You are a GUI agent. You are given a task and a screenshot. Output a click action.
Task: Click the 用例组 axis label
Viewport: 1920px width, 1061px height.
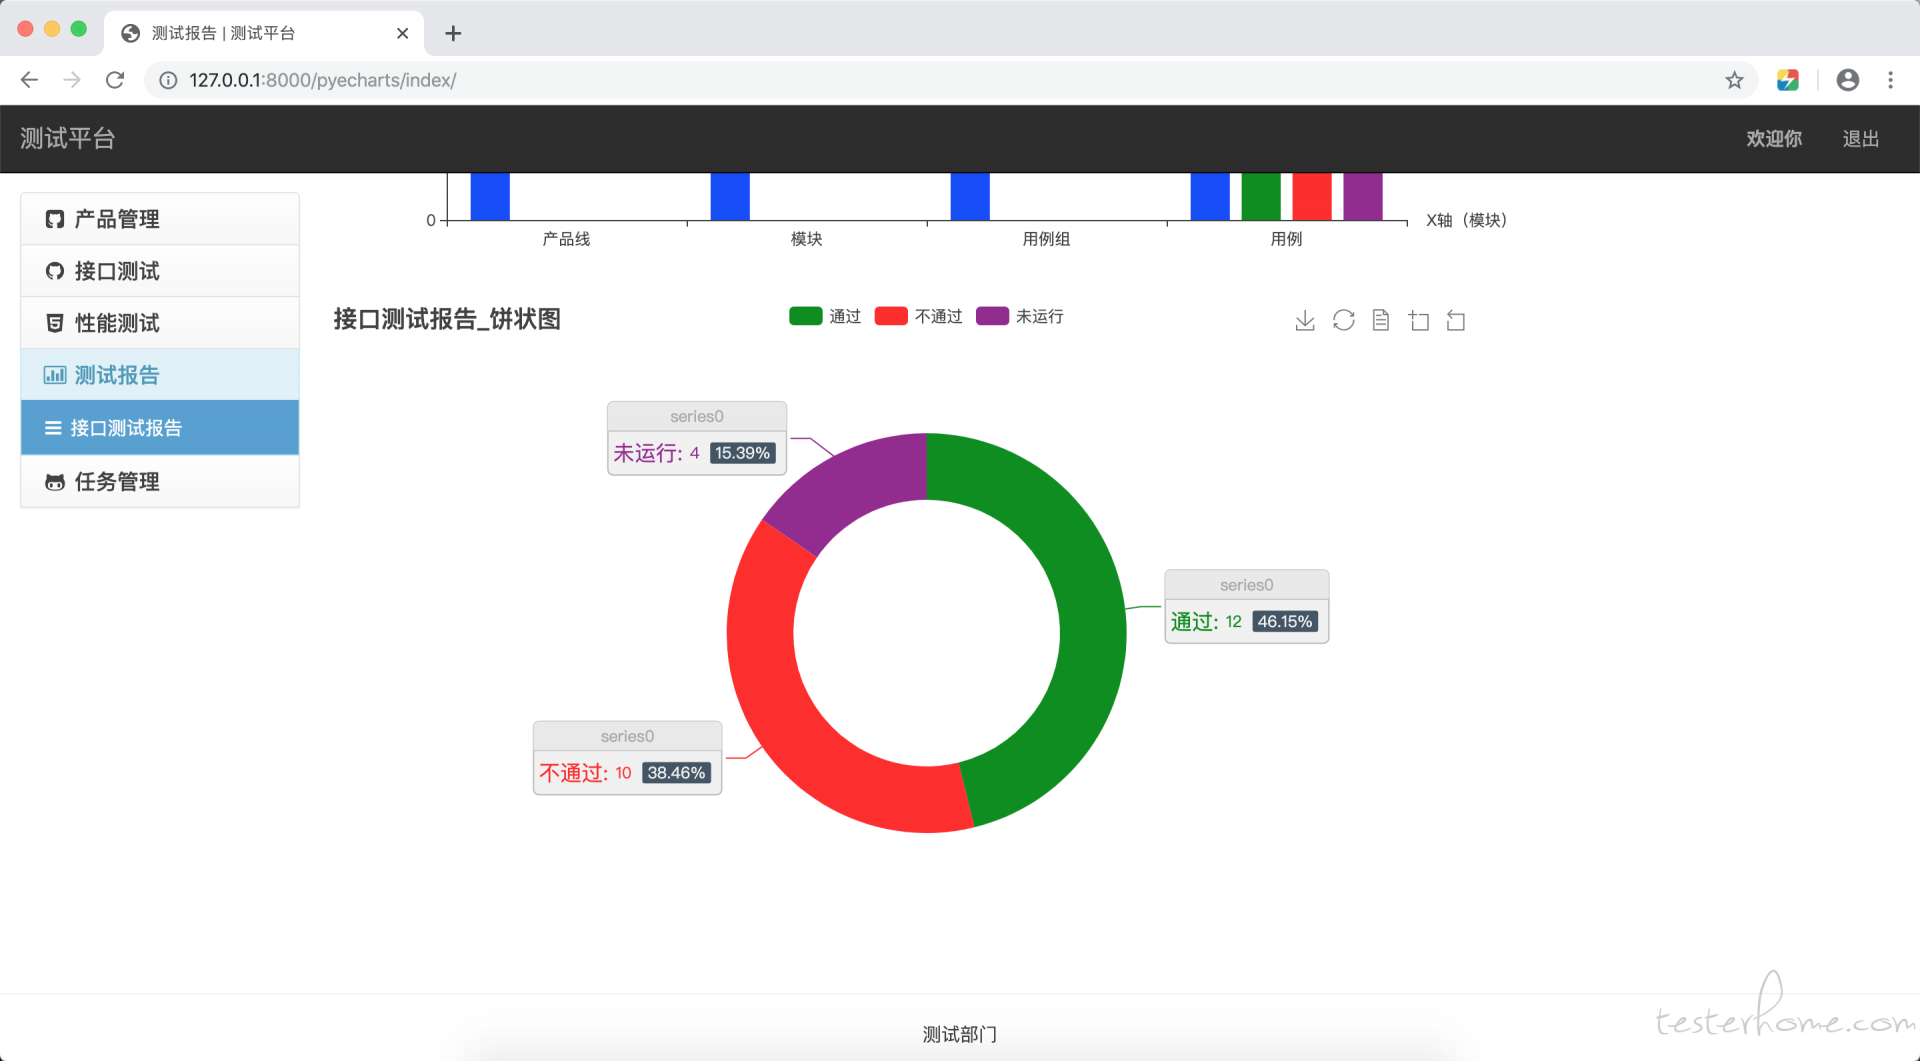coord(1046,239)
